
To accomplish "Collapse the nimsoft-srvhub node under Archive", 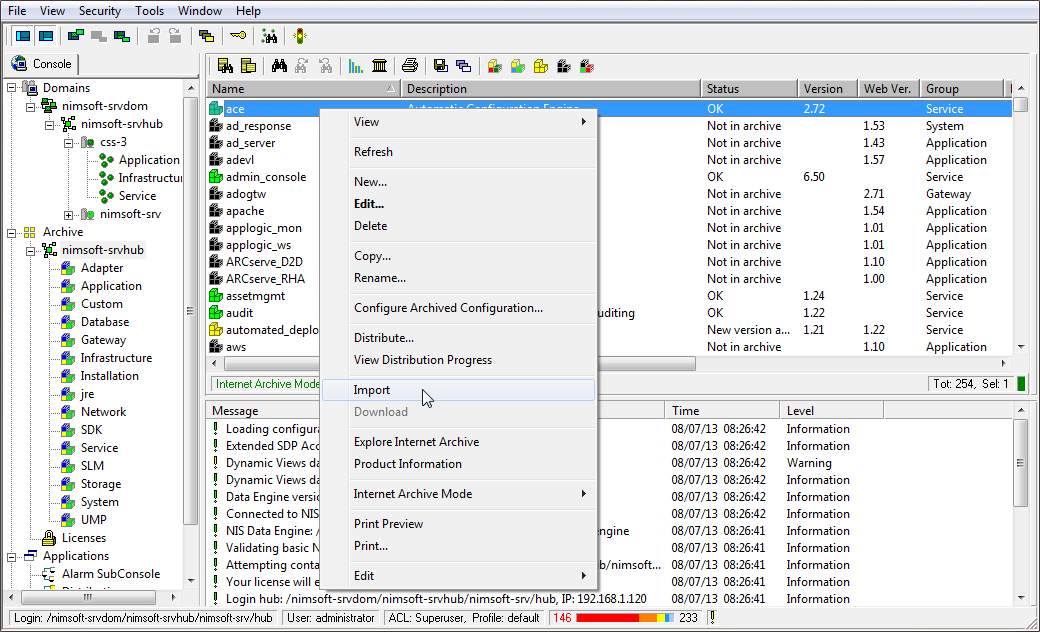I will click(x=31, y=251).
